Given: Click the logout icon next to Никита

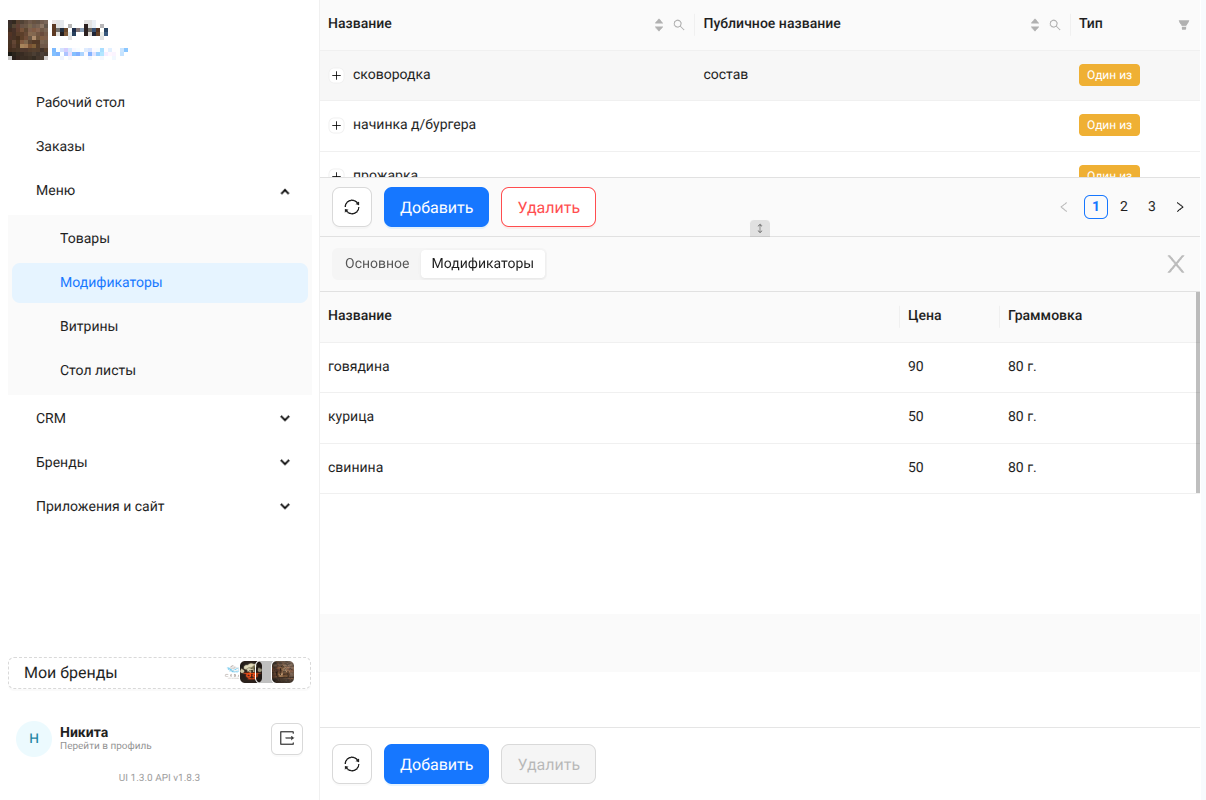Looking at the screenshot, I should (287, 739).
